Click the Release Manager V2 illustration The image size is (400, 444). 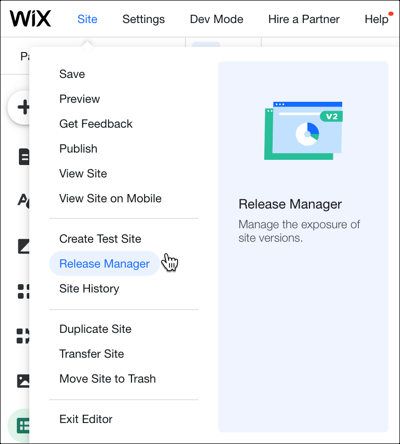tap(303, 131)
